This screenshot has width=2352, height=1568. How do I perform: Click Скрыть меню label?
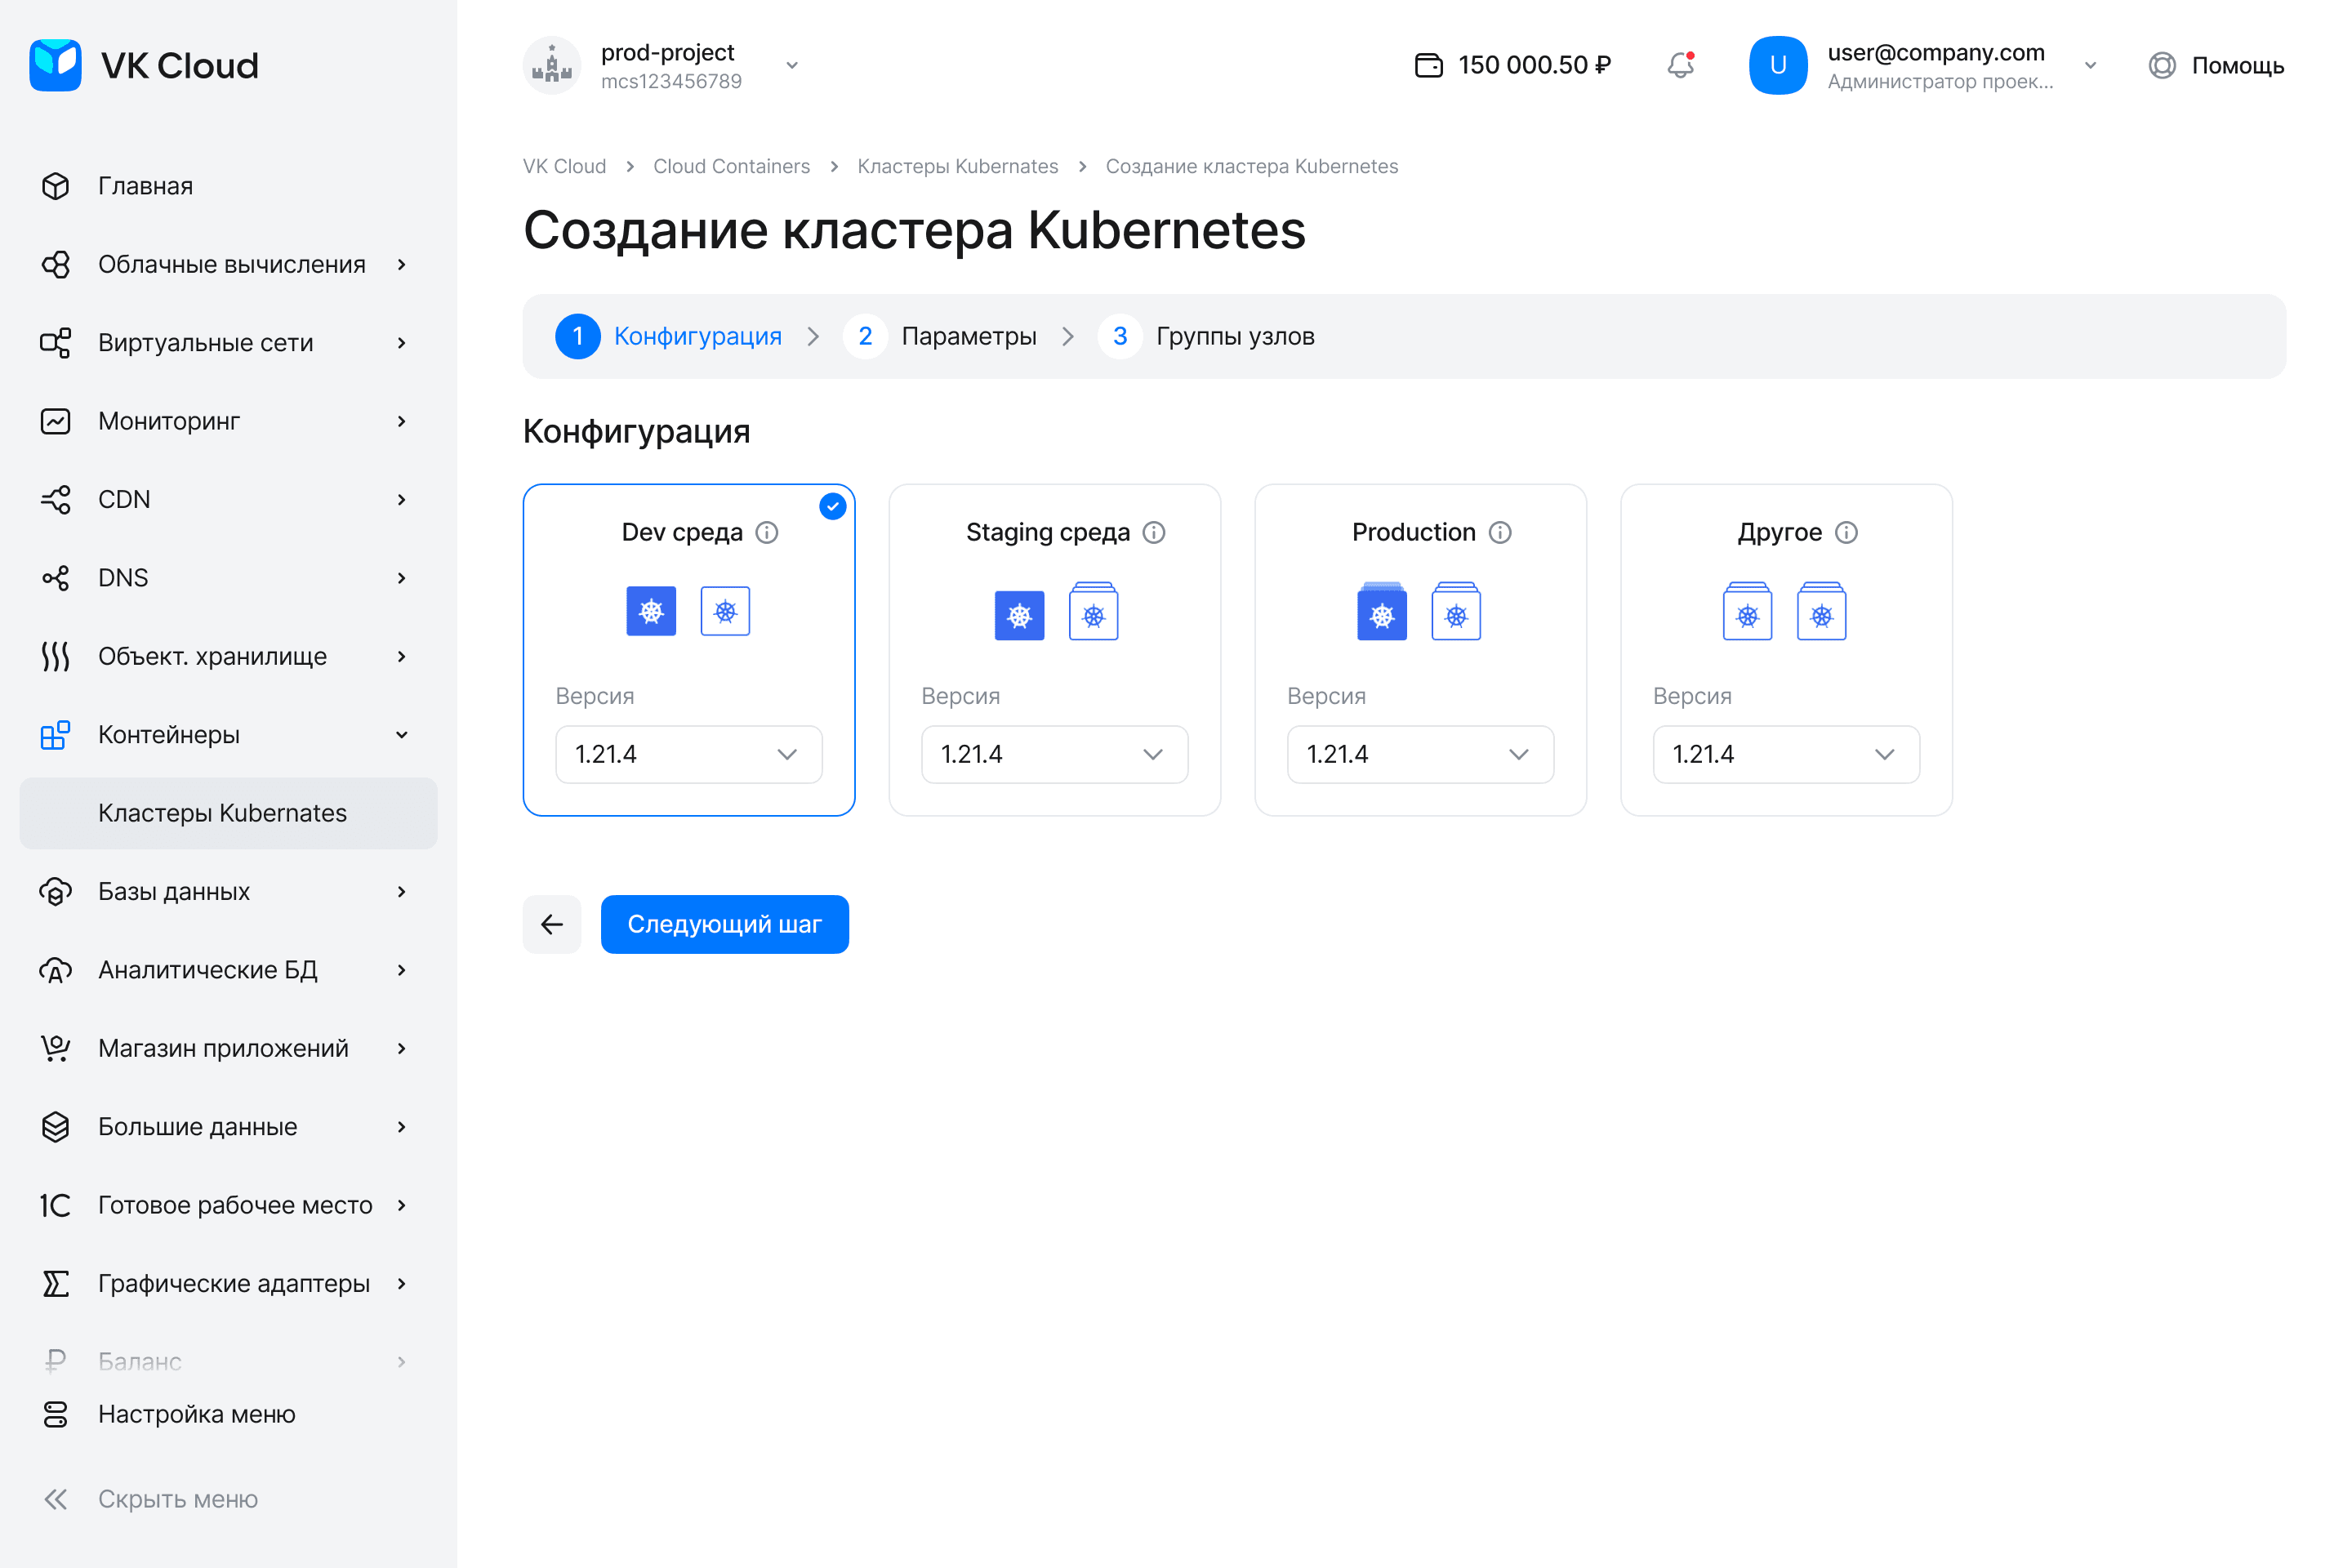(178, 1499)
